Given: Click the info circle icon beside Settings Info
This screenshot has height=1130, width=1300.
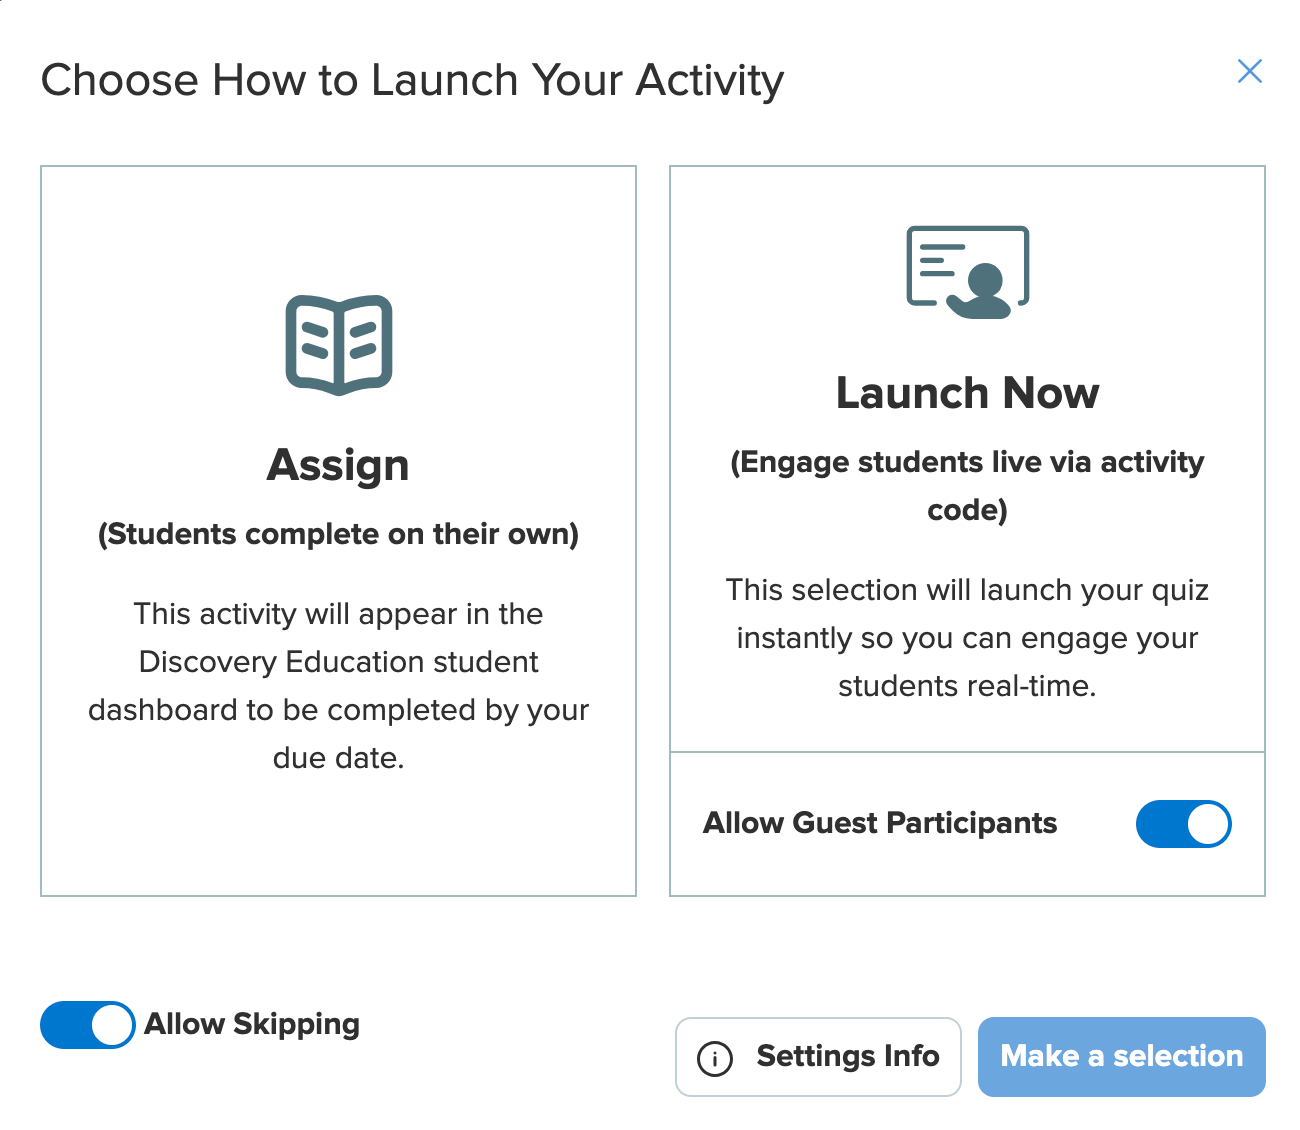Looking at the screenshot, I should pos(714,1057).
